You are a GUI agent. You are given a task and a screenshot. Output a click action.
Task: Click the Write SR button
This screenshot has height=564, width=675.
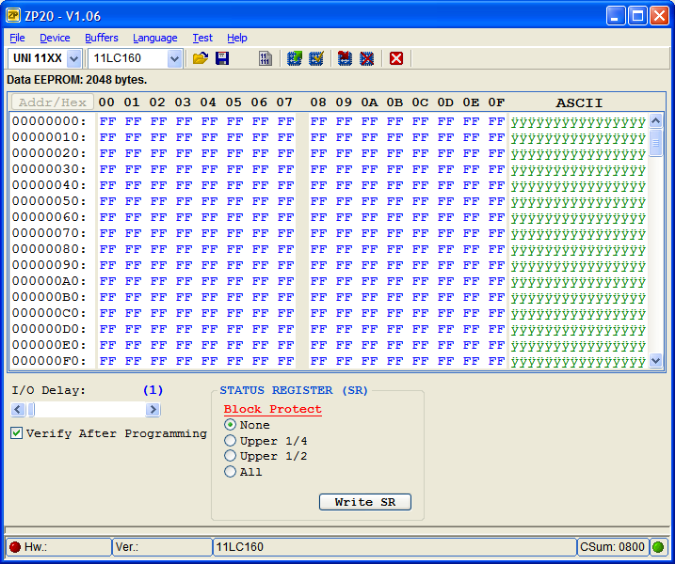click(x=365, y=502)
